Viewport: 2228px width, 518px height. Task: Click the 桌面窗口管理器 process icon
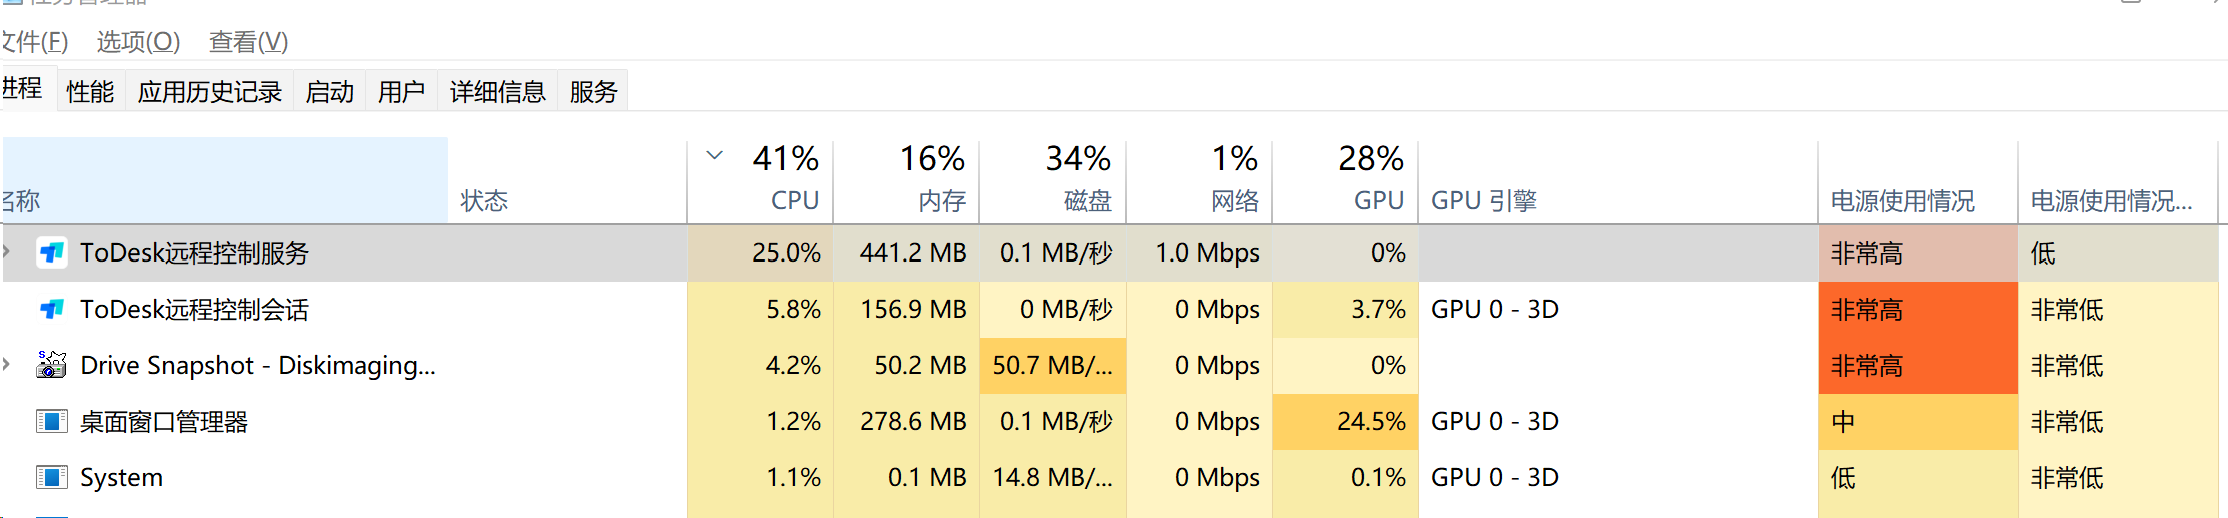tap(51, 422)
